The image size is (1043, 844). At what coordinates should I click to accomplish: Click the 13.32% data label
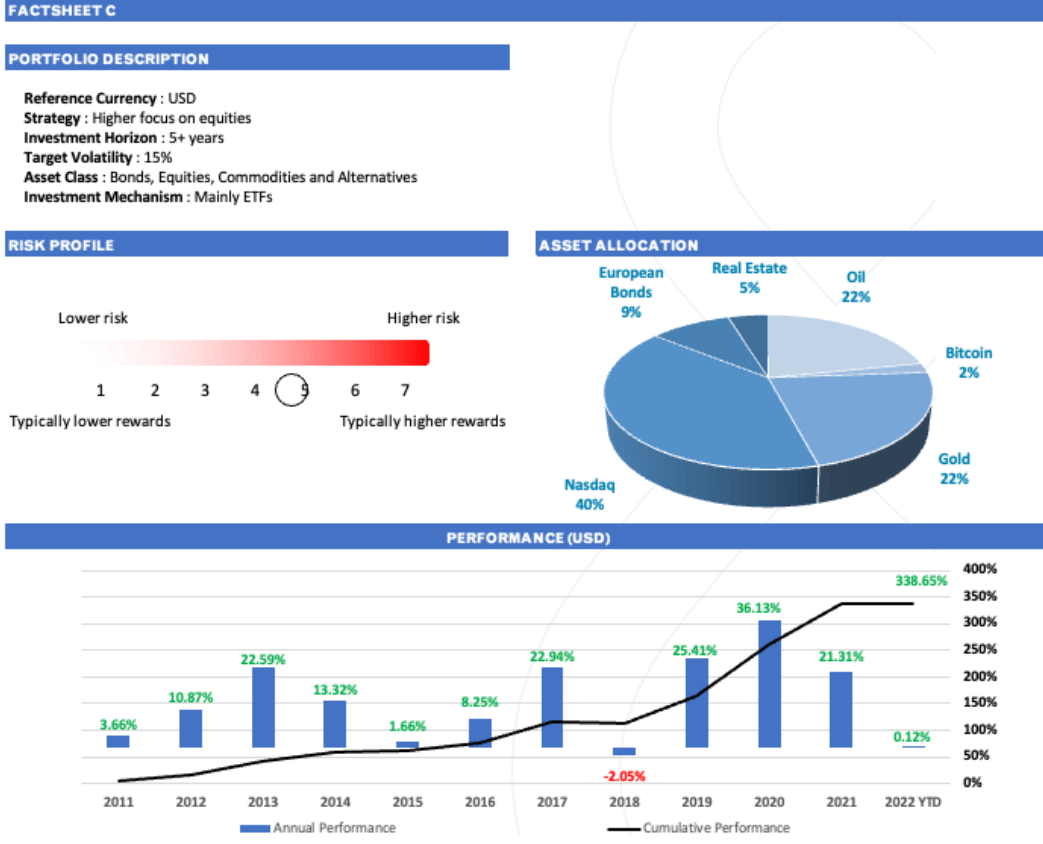pyautogui.click(x=335, y=690)
